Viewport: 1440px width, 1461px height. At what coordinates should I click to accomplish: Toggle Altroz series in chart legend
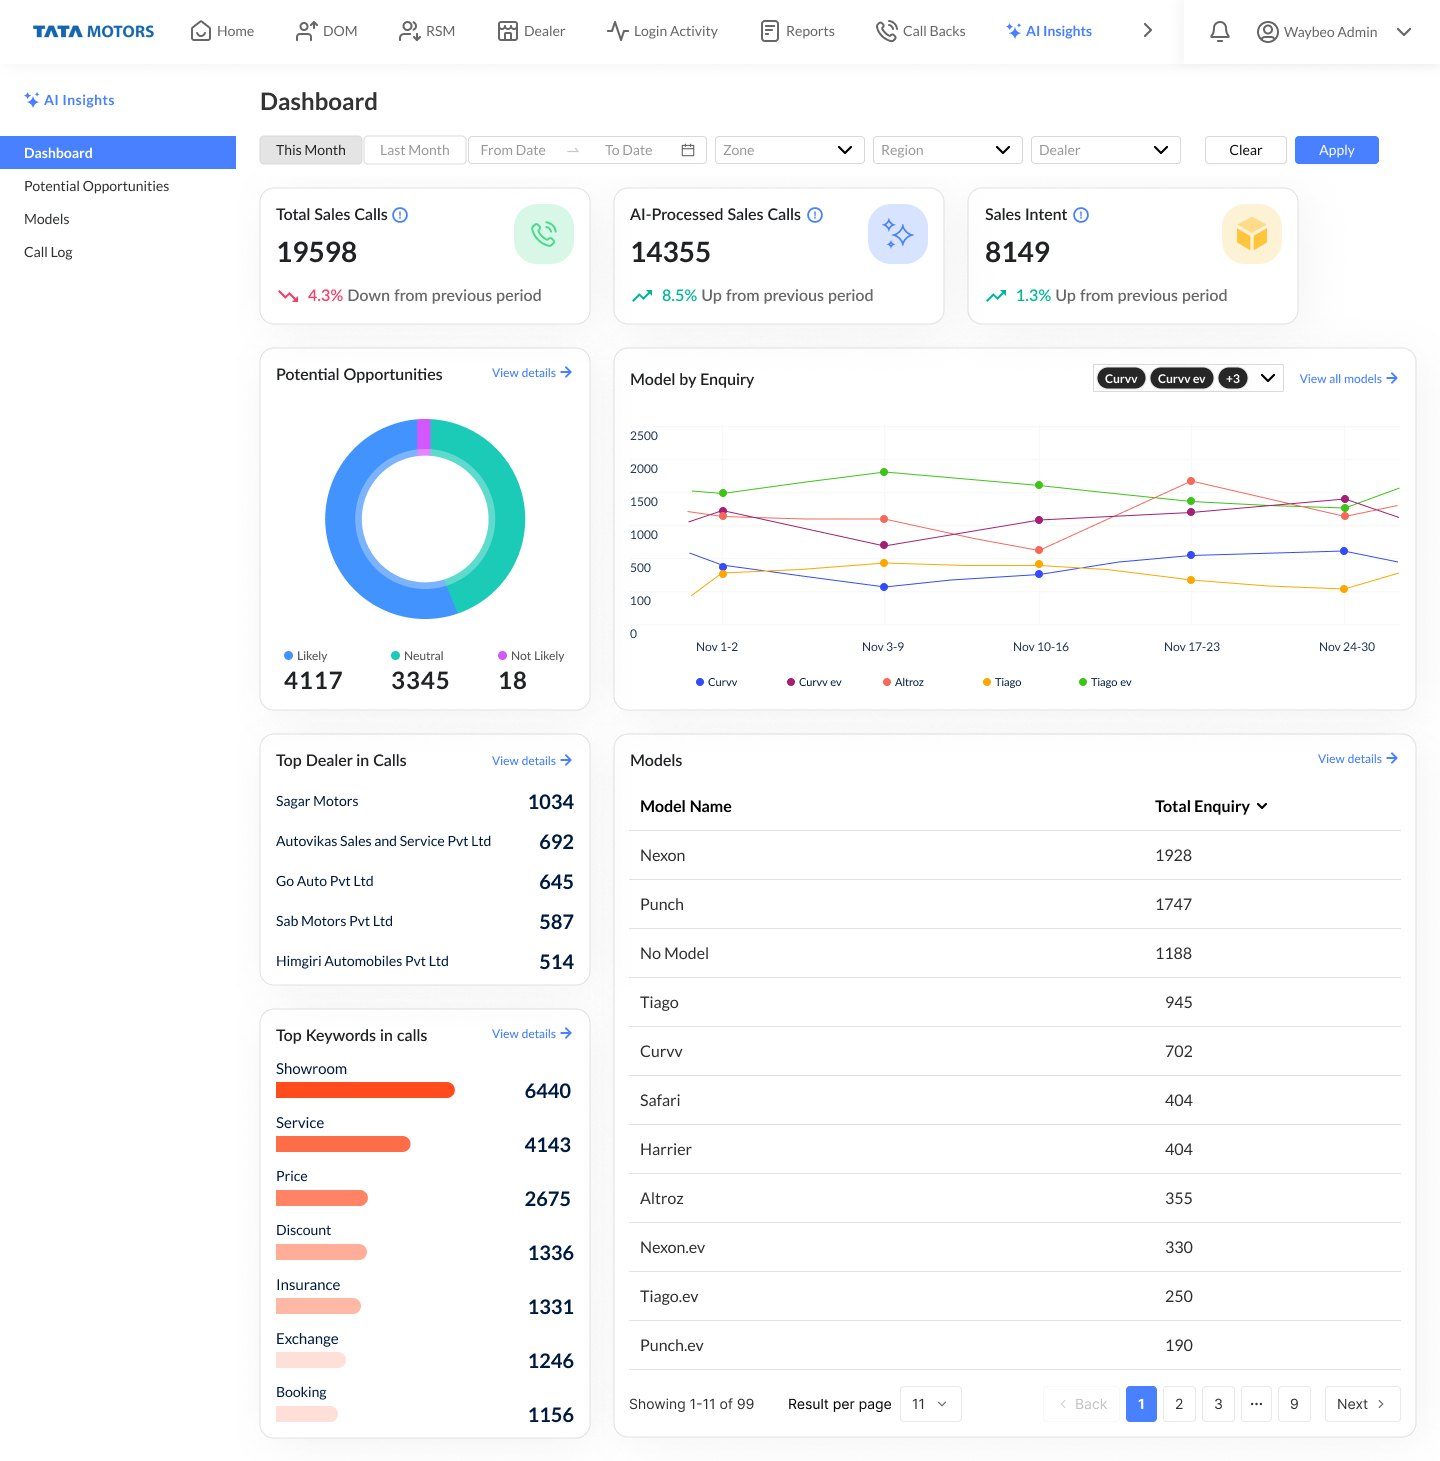tap(903, 683)
